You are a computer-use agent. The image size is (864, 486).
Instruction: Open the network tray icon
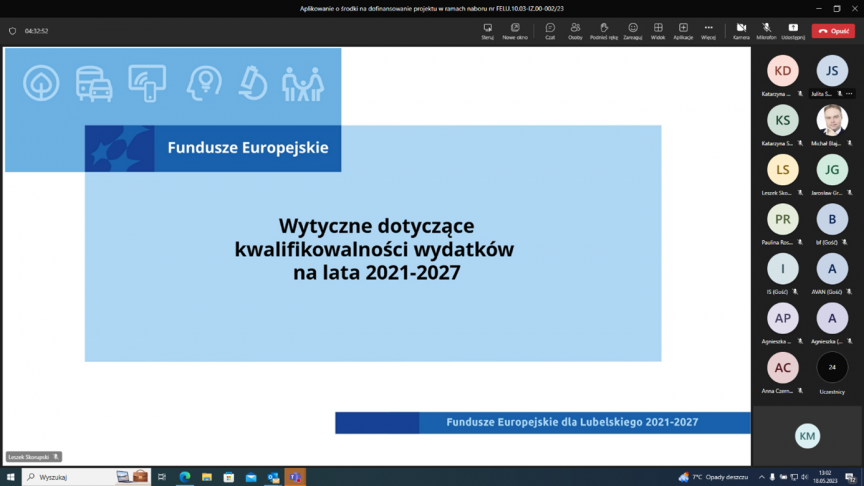[793, 477]
